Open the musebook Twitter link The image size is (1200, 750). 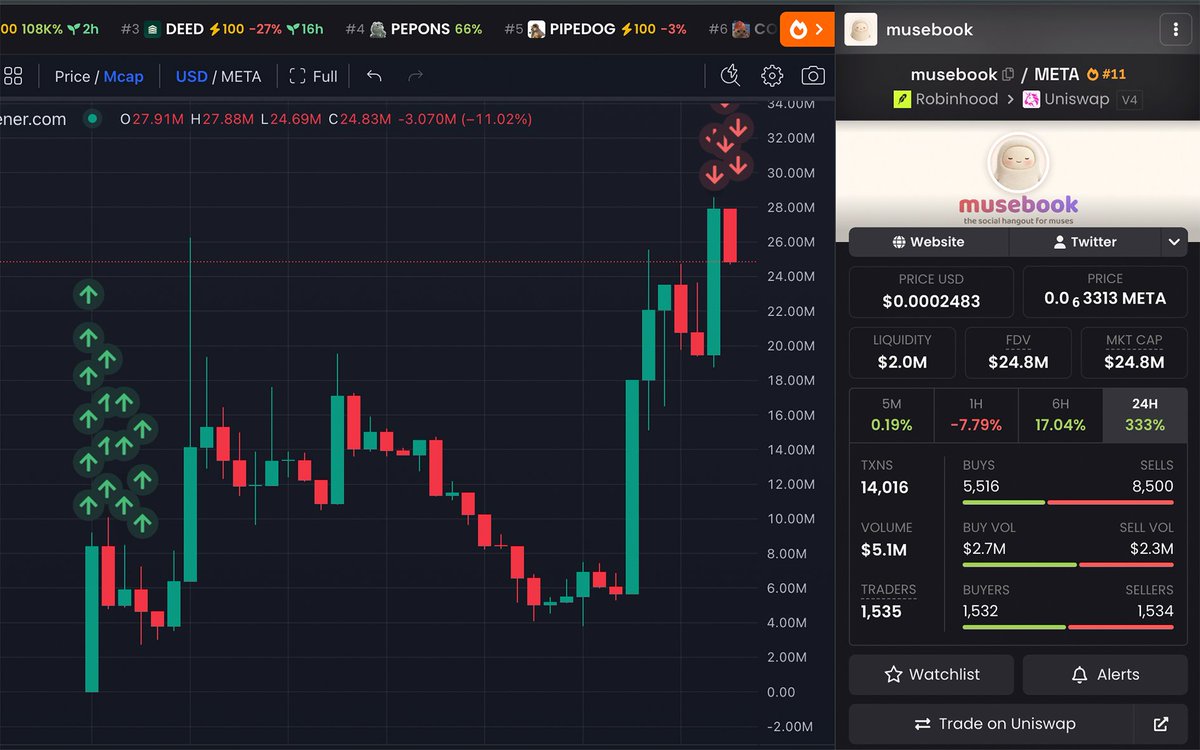click(x=1085, y=242)
